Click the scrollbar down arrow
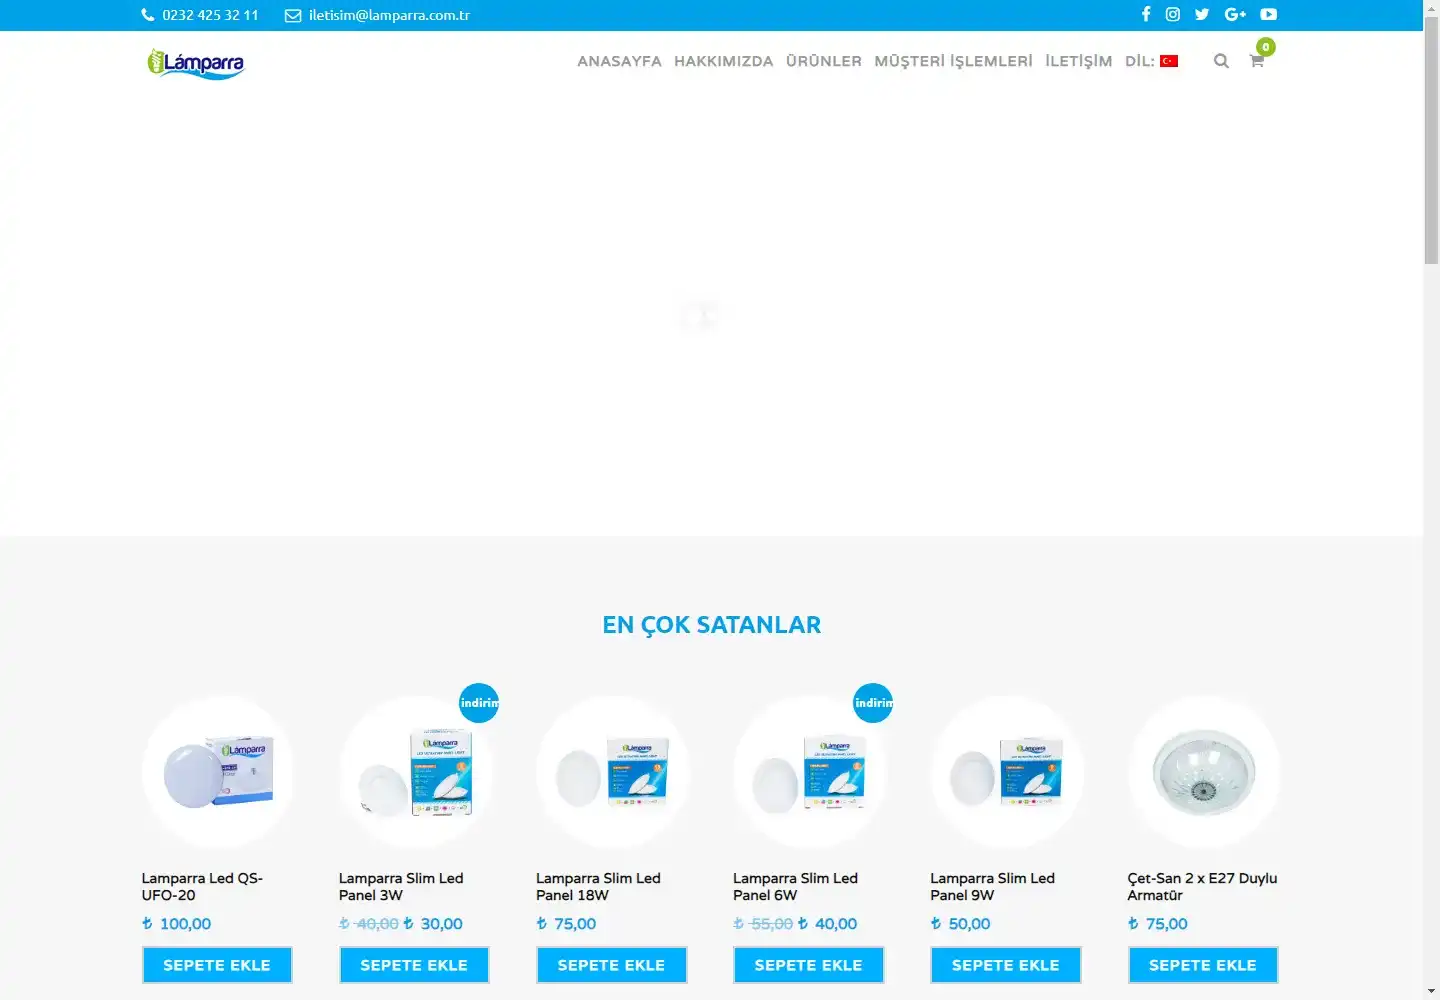The image size is (1440, 1000). click(x=1431, y=992)
